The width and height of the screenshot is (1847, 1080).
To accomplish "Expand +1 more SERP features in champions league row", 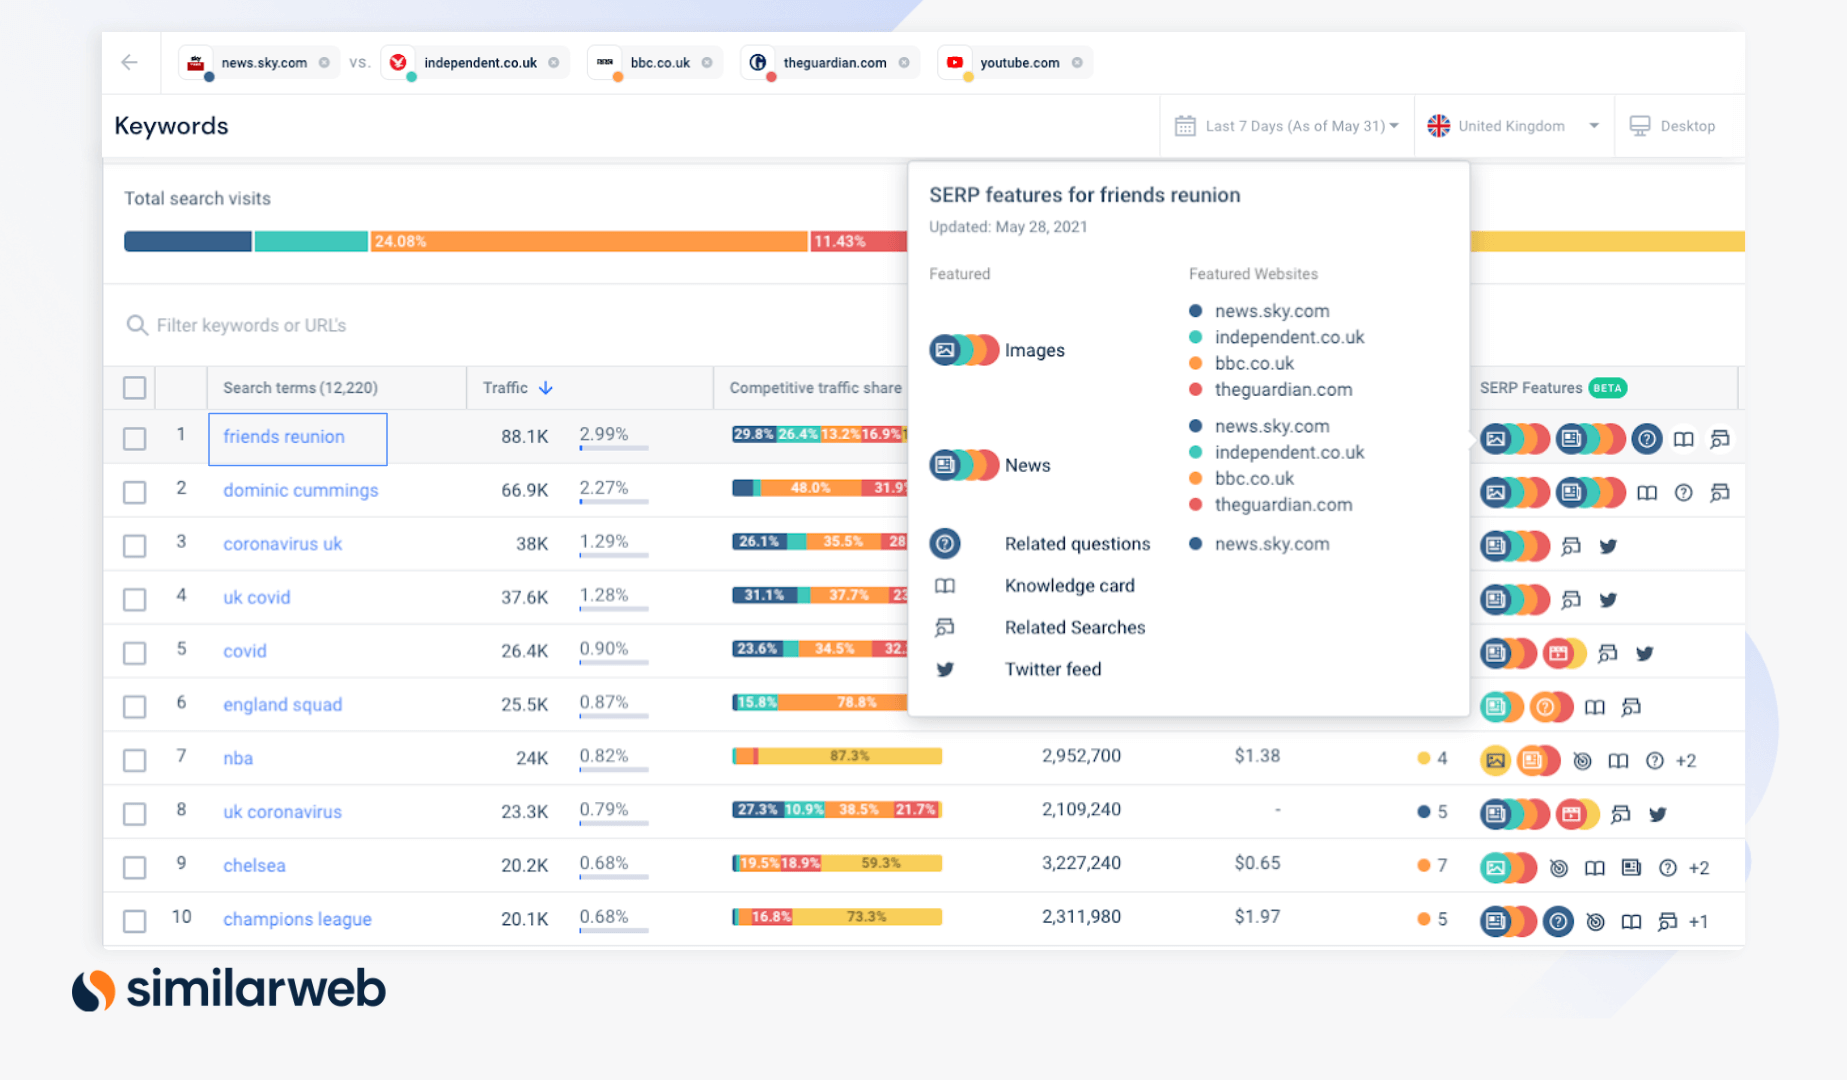I will (x=1698, y=922).
